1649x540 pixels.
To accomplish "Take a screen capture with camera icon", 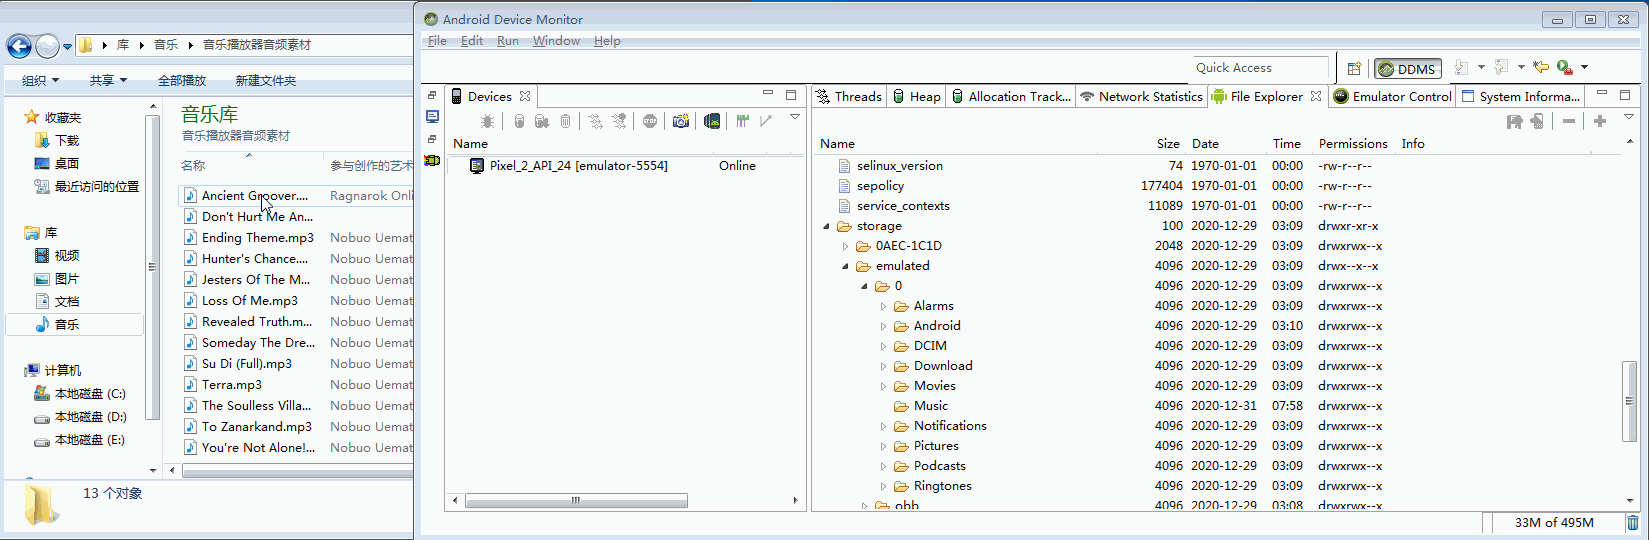I will click(681, 121).
